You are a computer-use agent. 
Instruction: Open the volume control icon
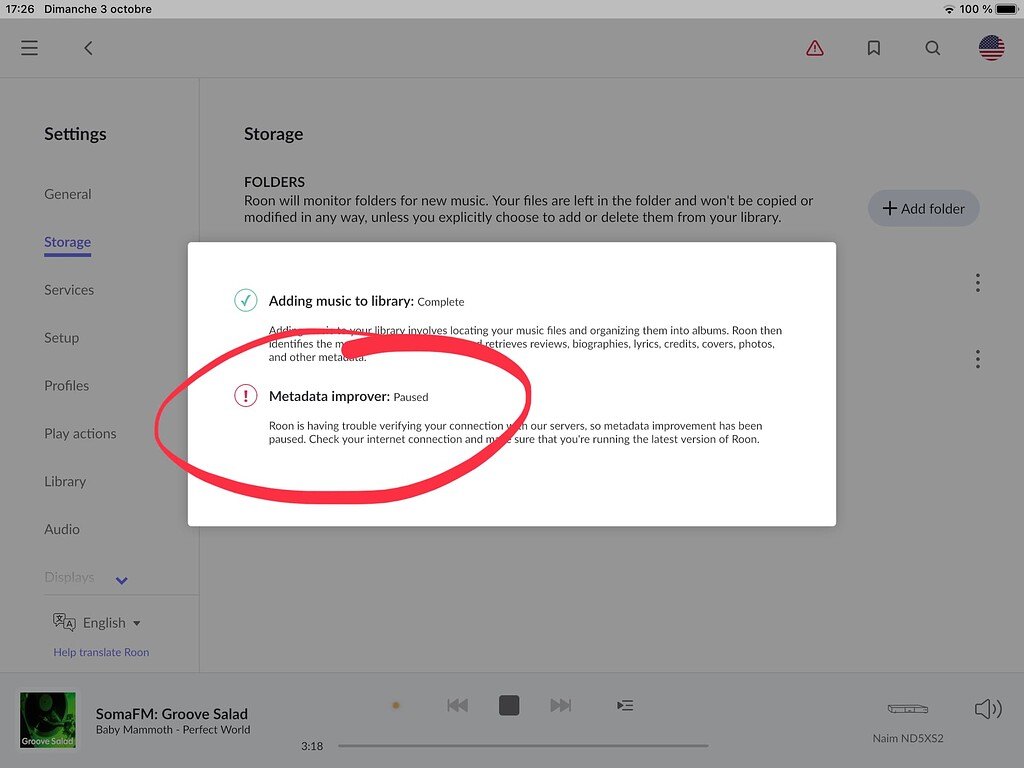(988, 709)
